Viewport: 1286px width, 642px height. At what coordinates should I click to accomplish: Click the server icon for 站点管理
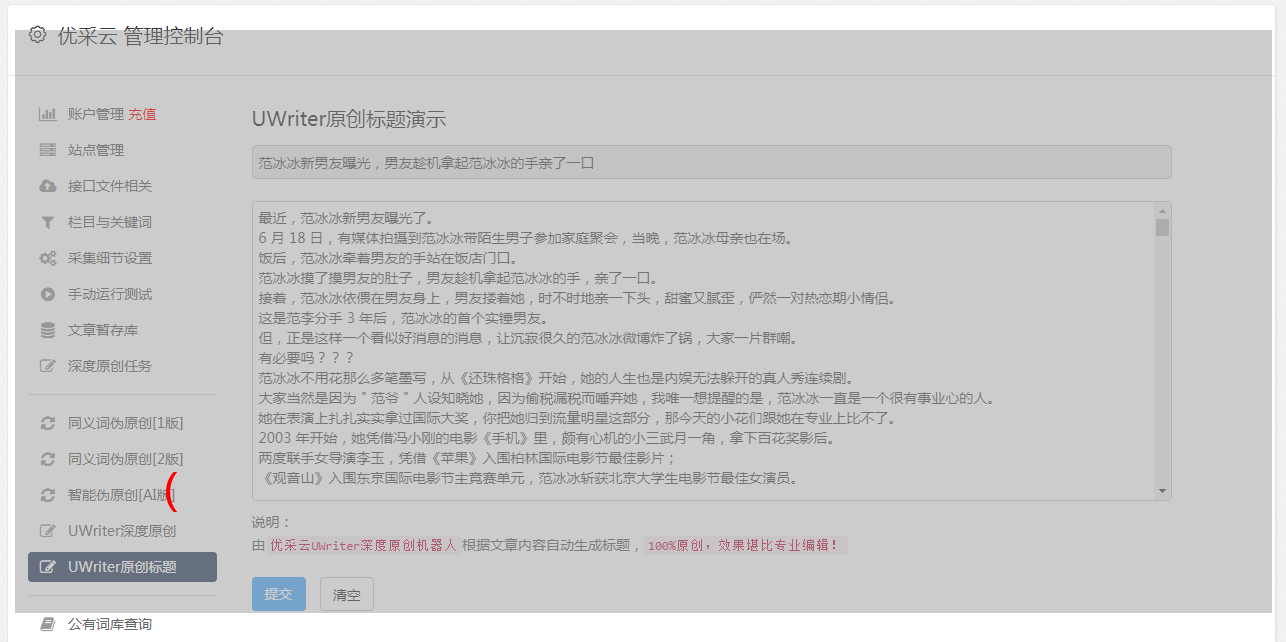pos(47,150)
